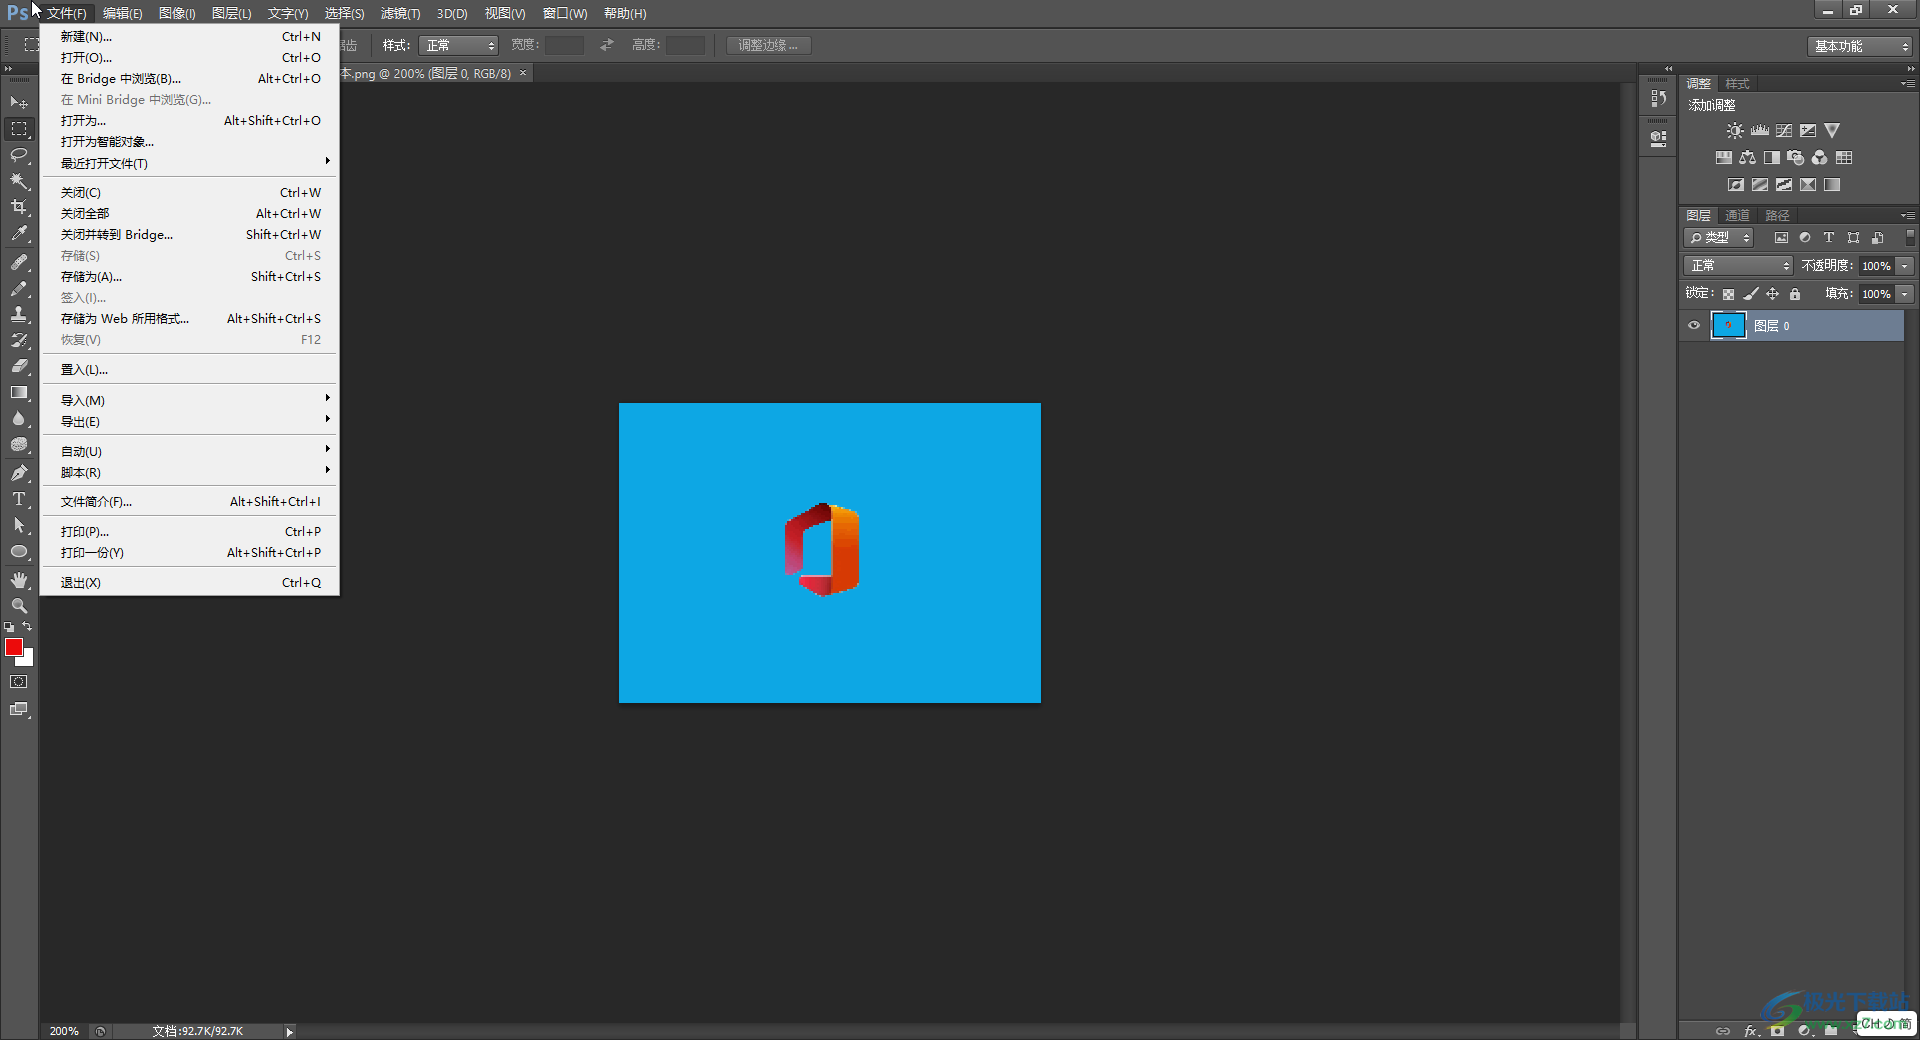Viewport: 1920px width, 1040px height.
Task: Select the Crop tool
Action: click(x=19, y=207)
